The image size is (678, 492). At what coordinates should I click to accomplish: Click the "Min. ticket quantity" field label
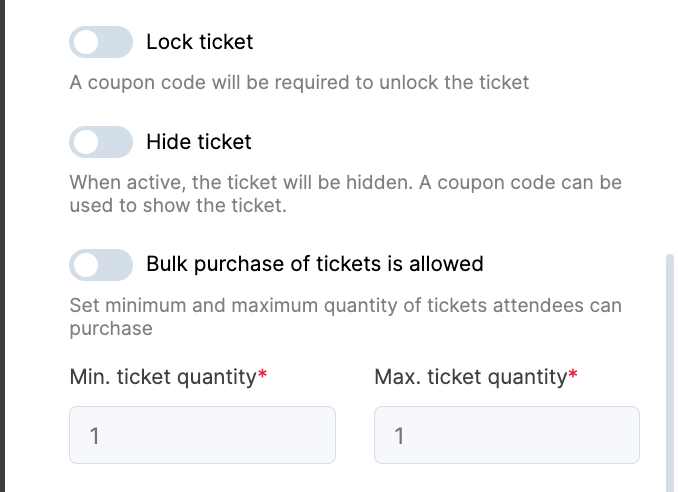coord(163,377)
